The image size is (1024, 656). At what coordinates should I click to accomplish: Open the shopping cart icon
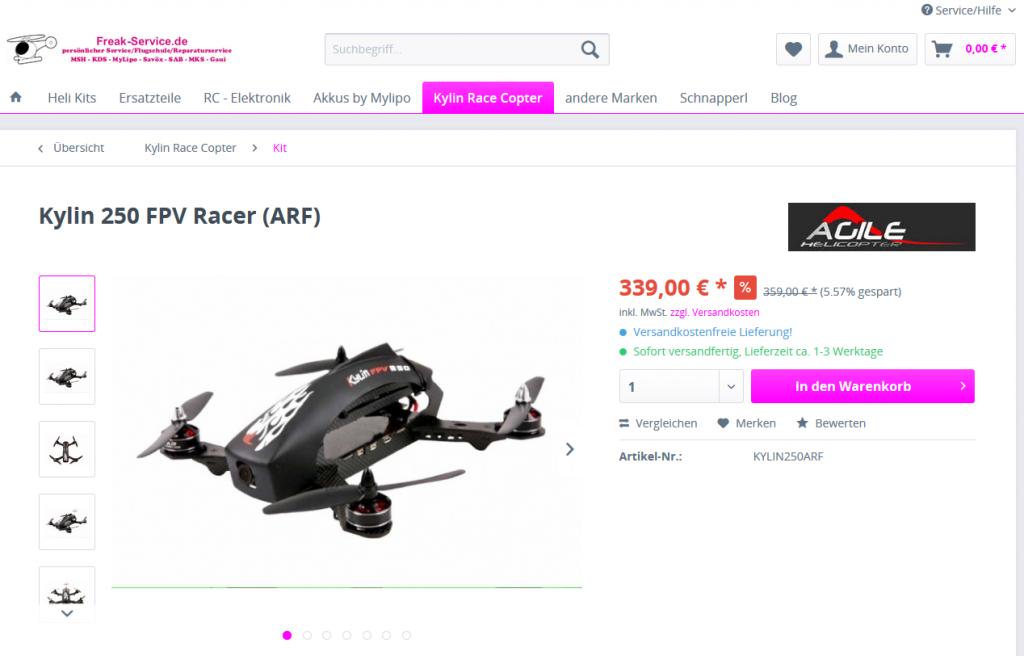click(942, 49)
